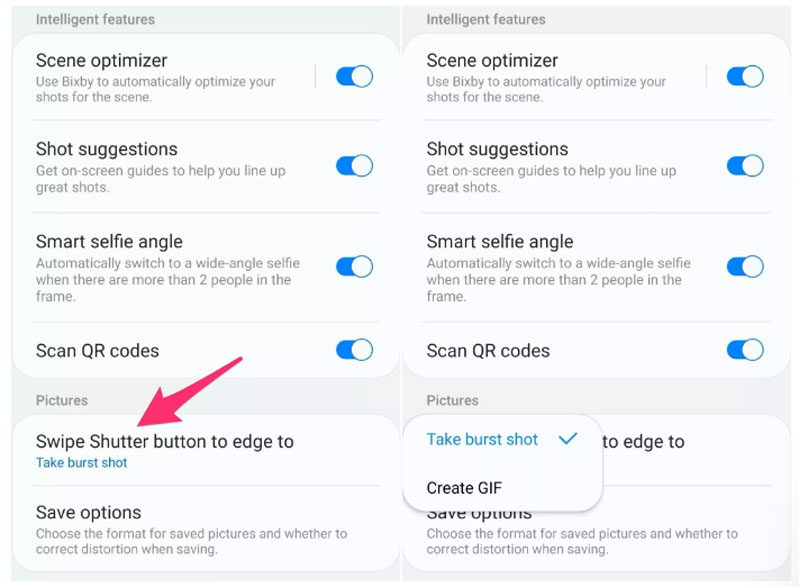The height and width of the screenshot is (587, 799).
Task: Click the small blue Take burst shot value text
Action: tap(82, 463)
